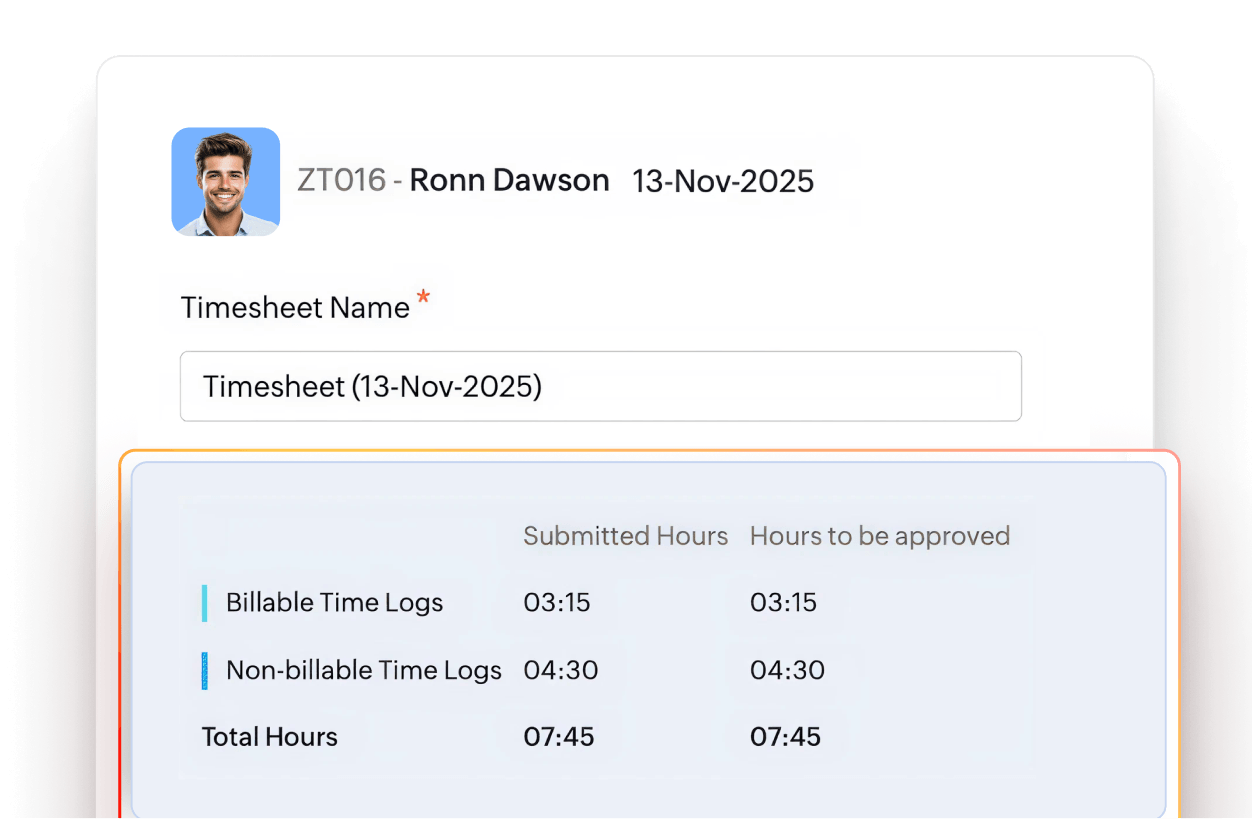Click the Hours to be approved column header
Viewport: 1252px width, 819px height.
click(879, 536)
